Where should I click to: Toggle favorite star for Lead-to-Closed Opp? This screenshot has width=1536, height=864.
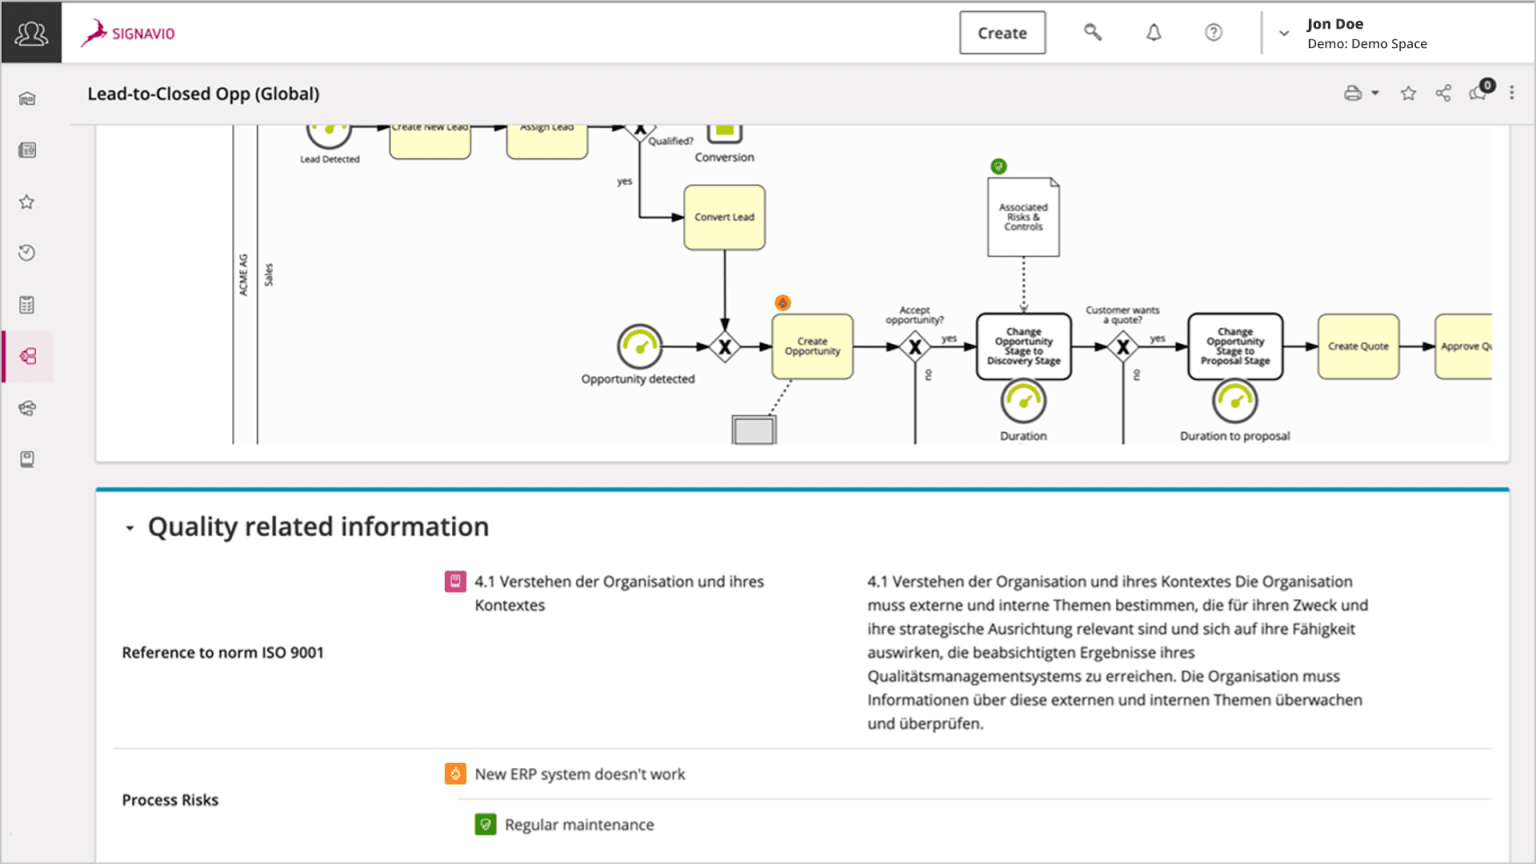pos(1408,92)
